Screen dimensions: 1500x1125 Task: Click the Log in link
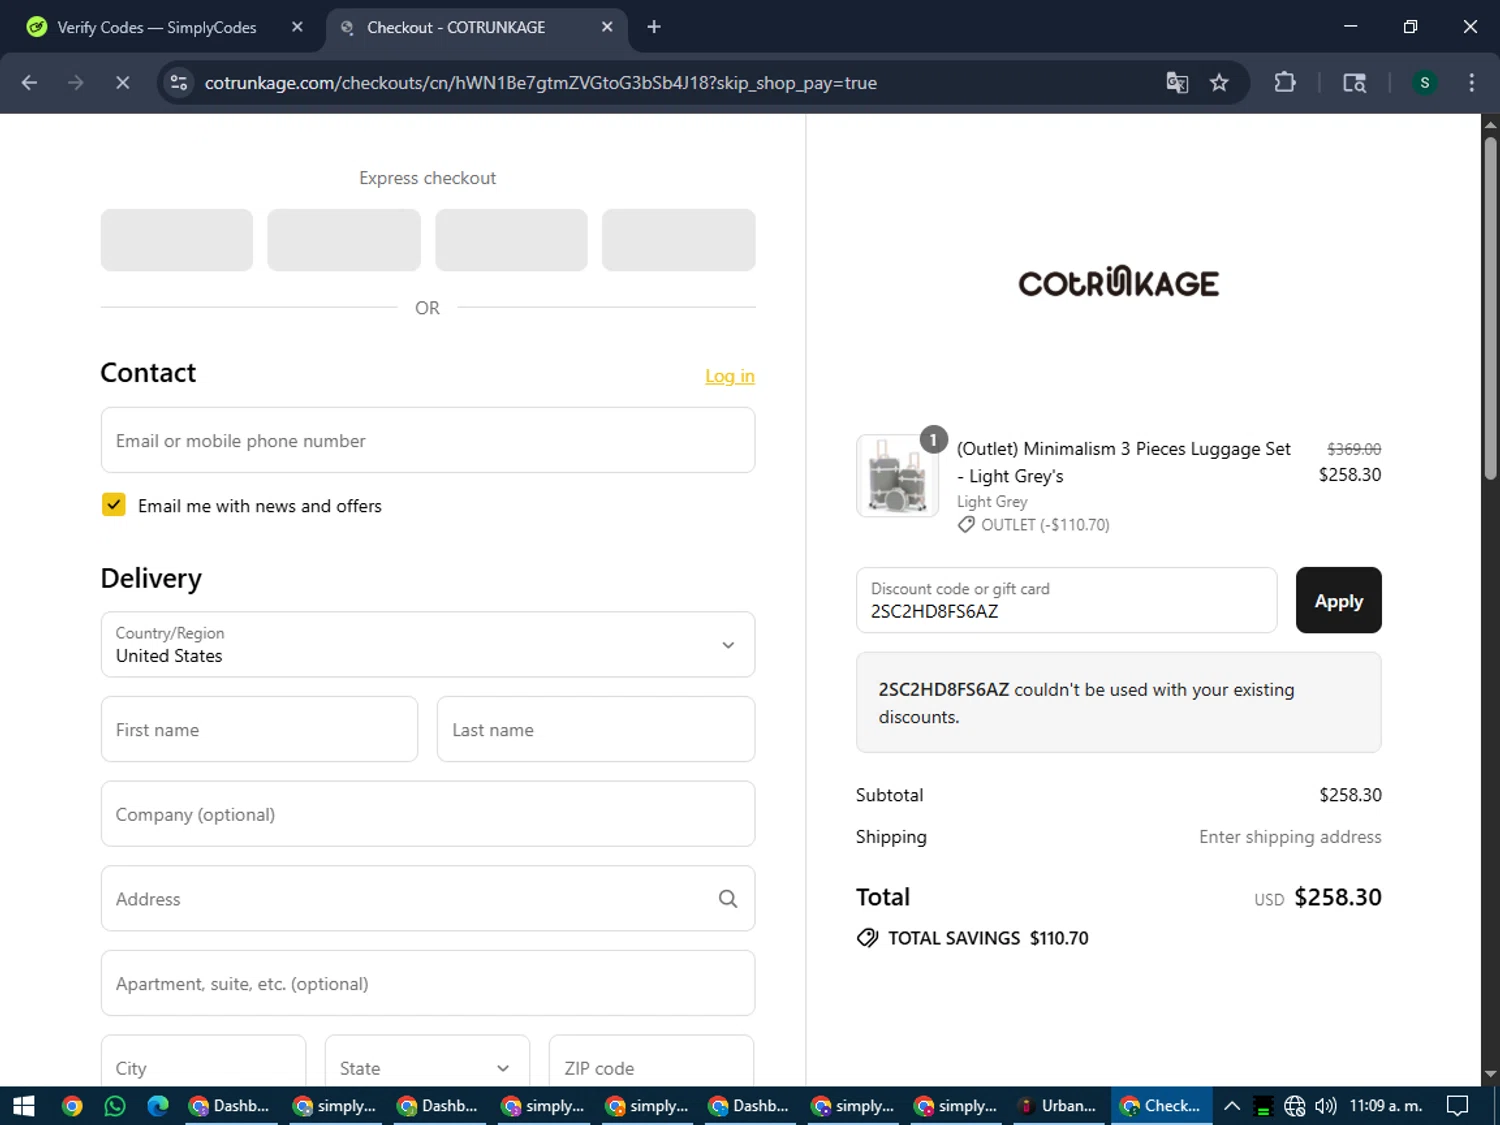pyautogui.click(x=730, y=376)
